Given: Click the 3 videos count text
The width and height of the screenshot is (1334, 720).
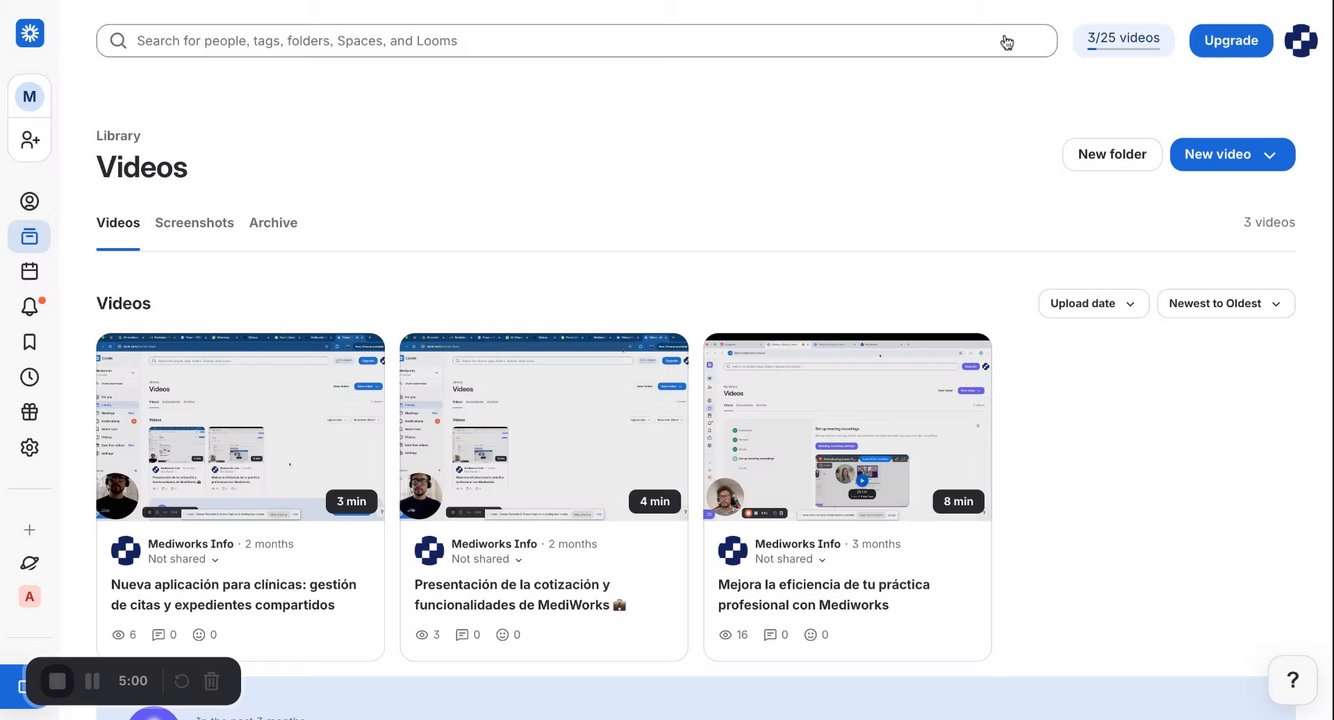Looking at the screenshot, I should 1269,223.
